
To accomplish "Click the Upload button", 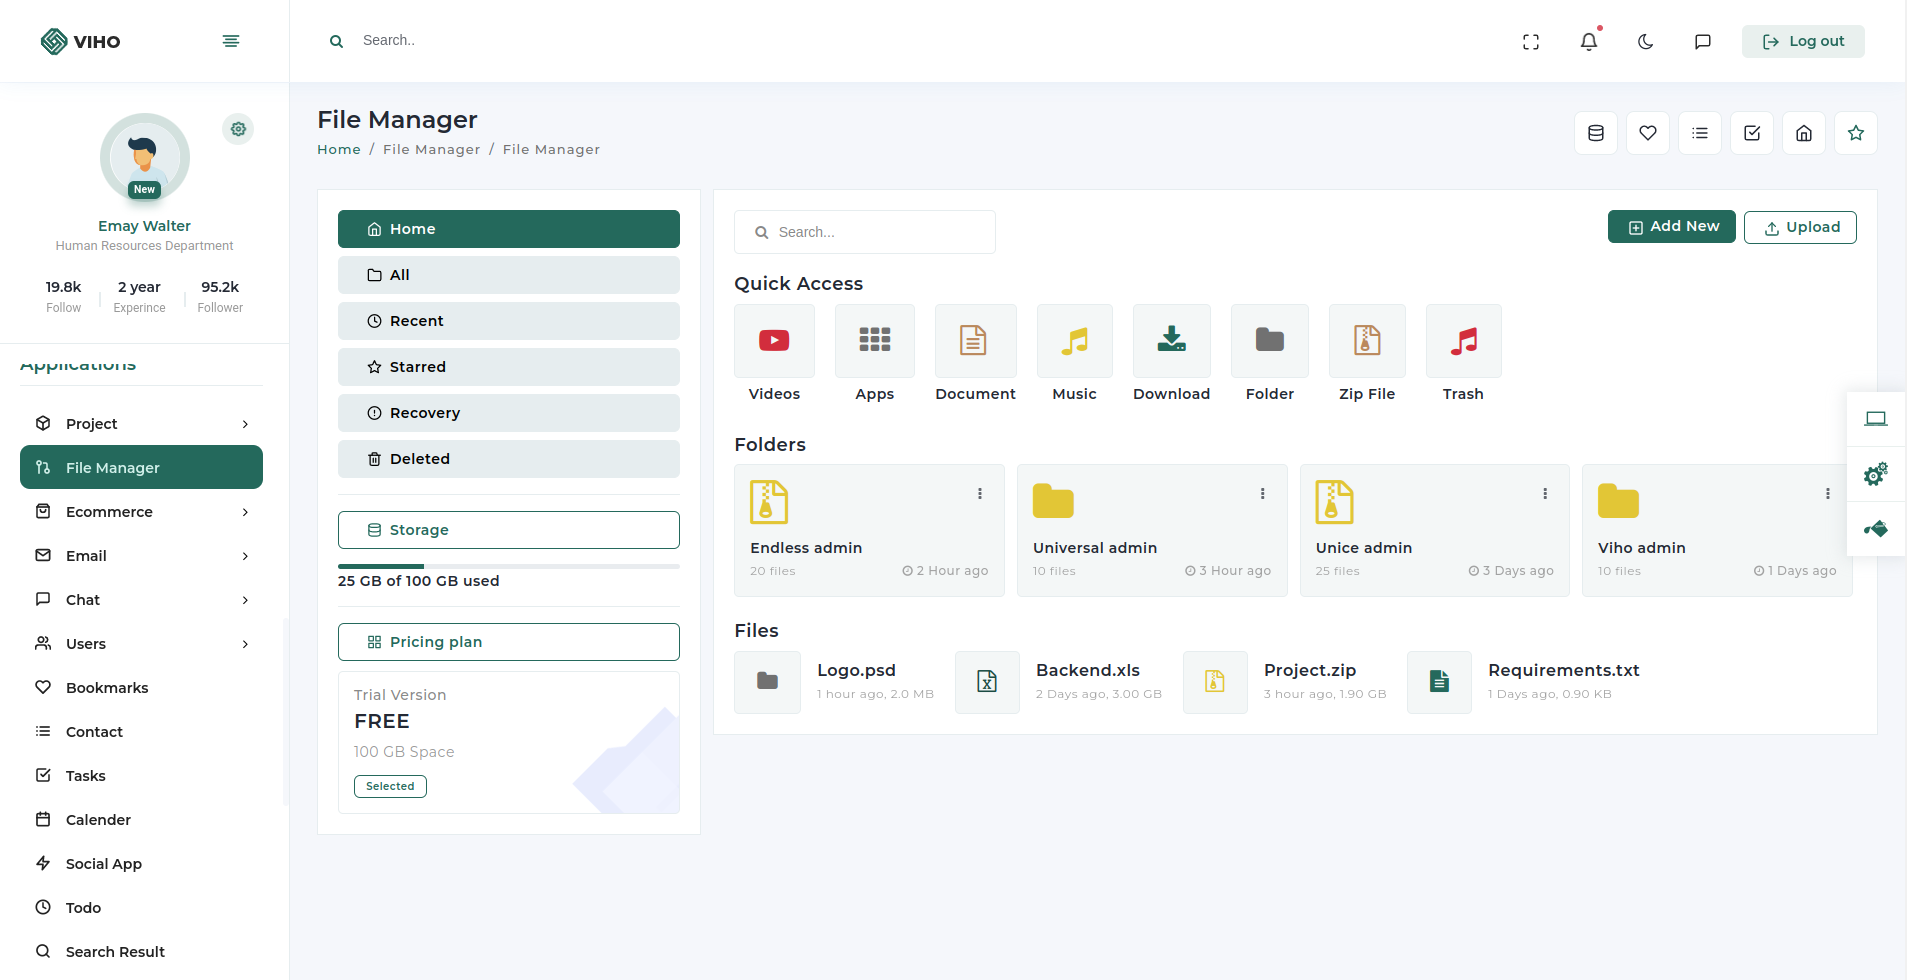I will (x=1799, y=227).
